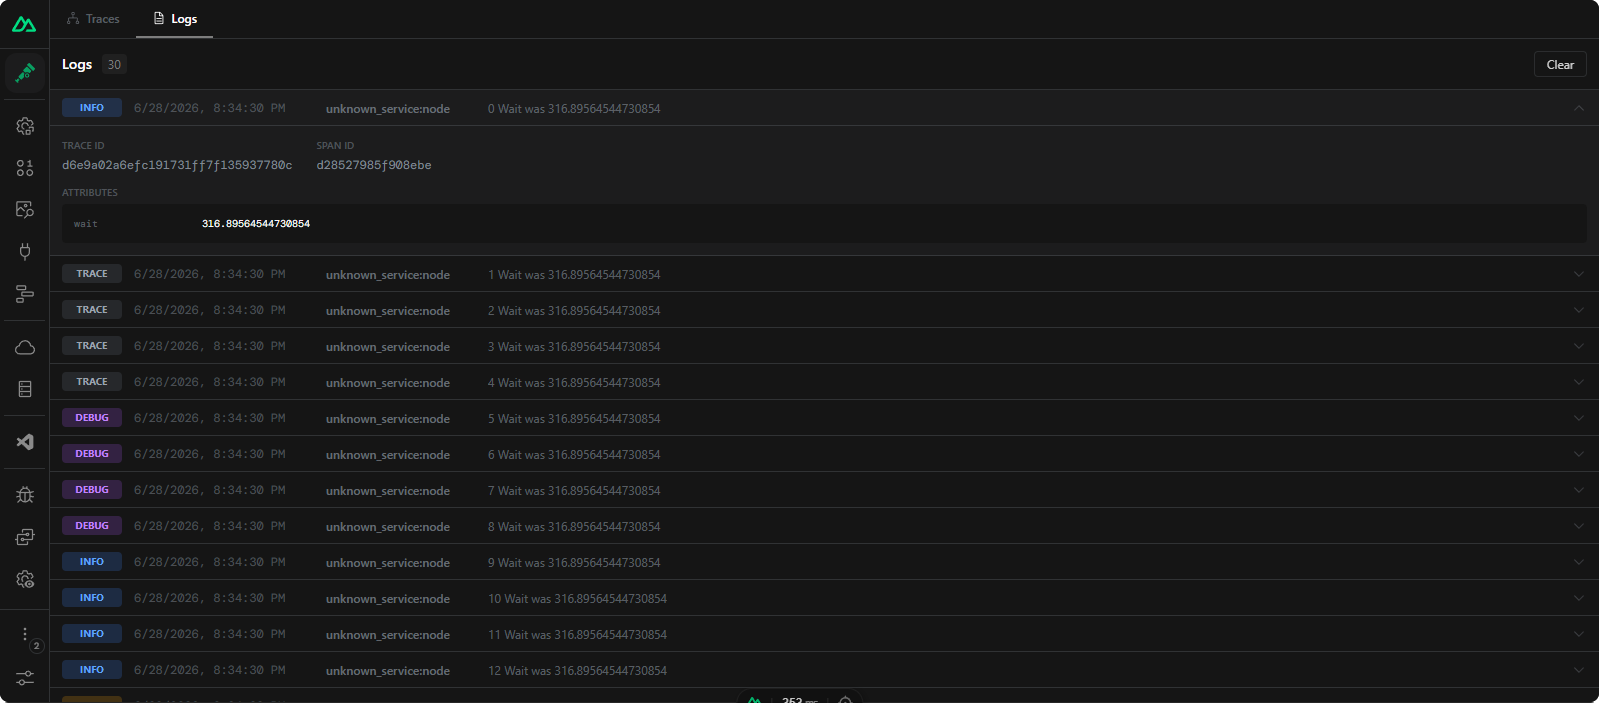Click the DEBUG badge on log 5

tap(92, 418)
